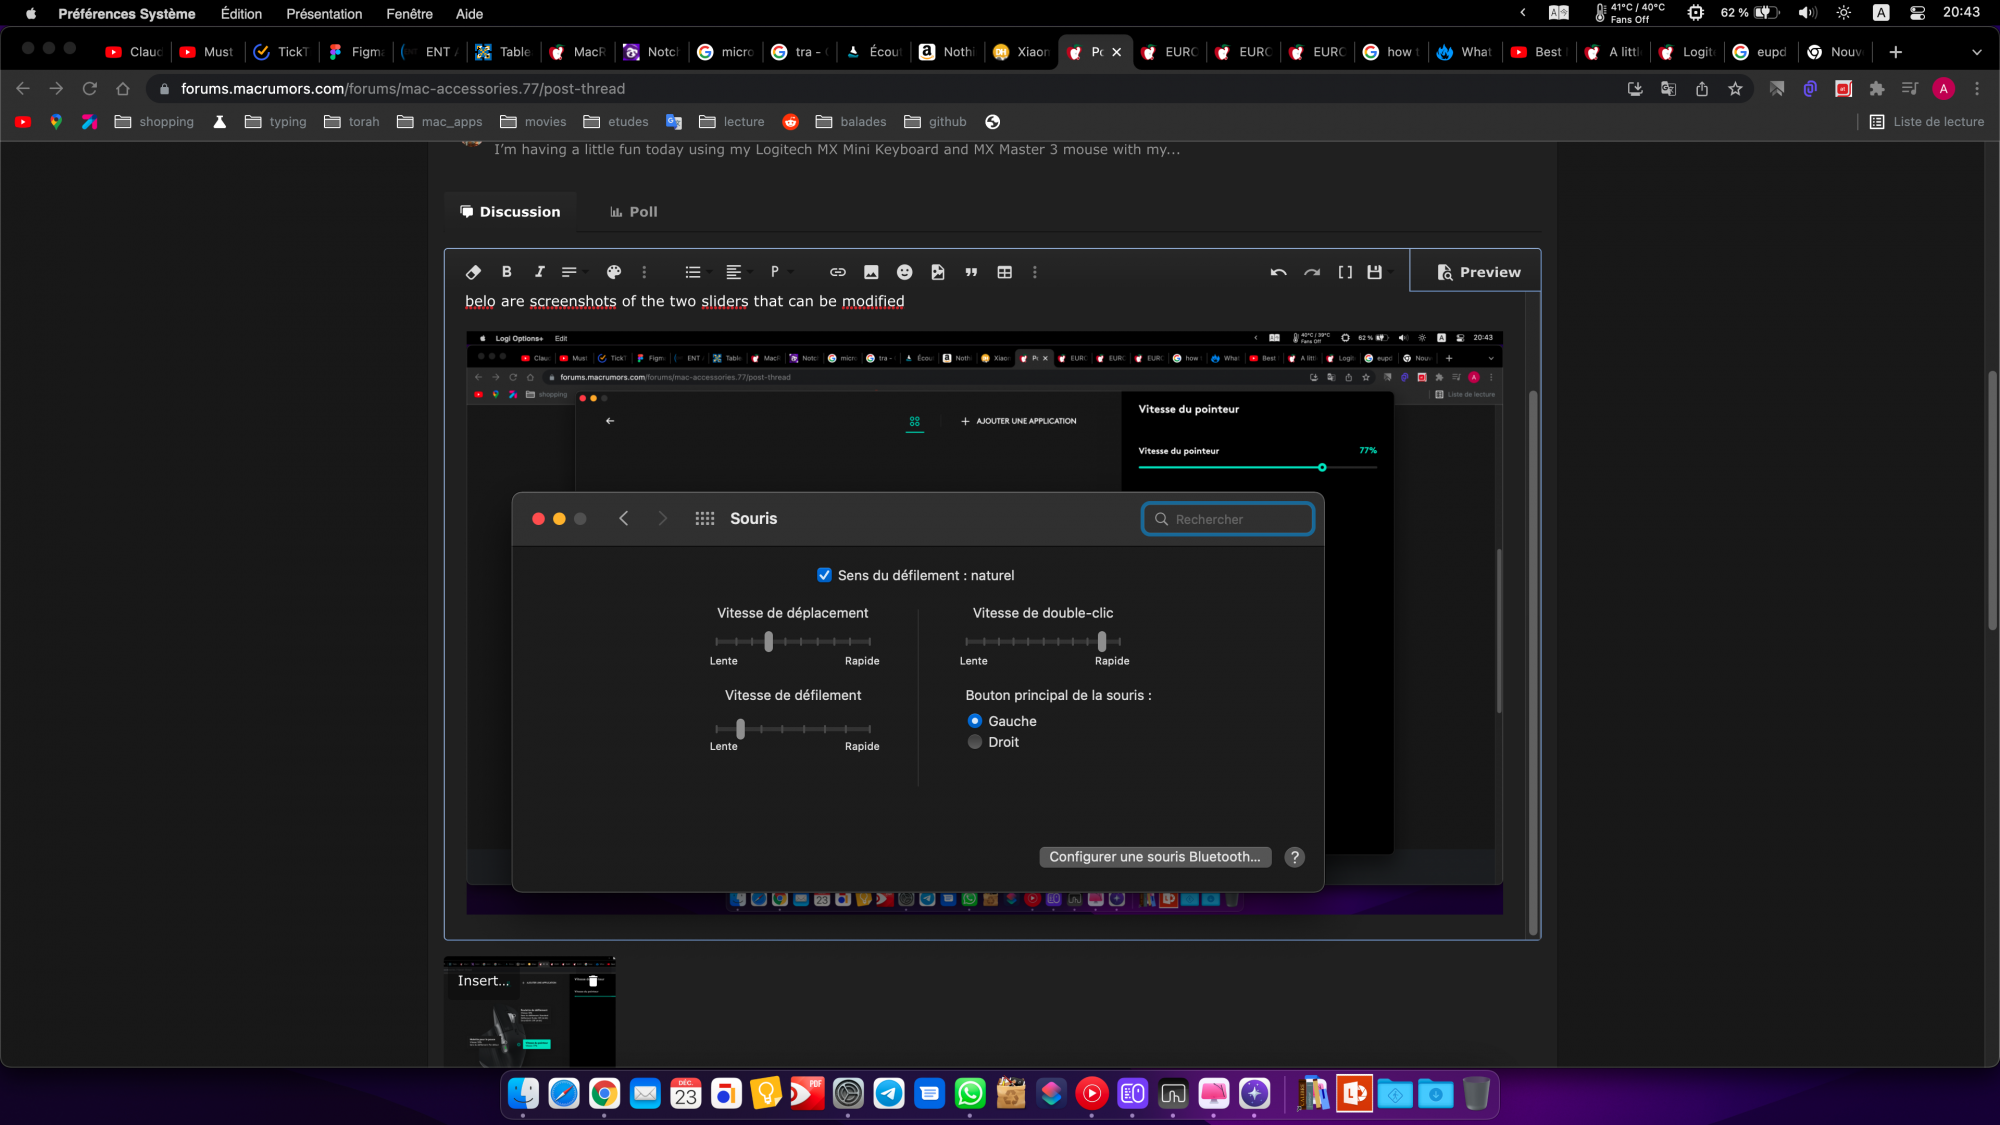Viewport: 2000px width, 1125px height.
Task: Insert a table in editor
Action: coord(1004,272)
